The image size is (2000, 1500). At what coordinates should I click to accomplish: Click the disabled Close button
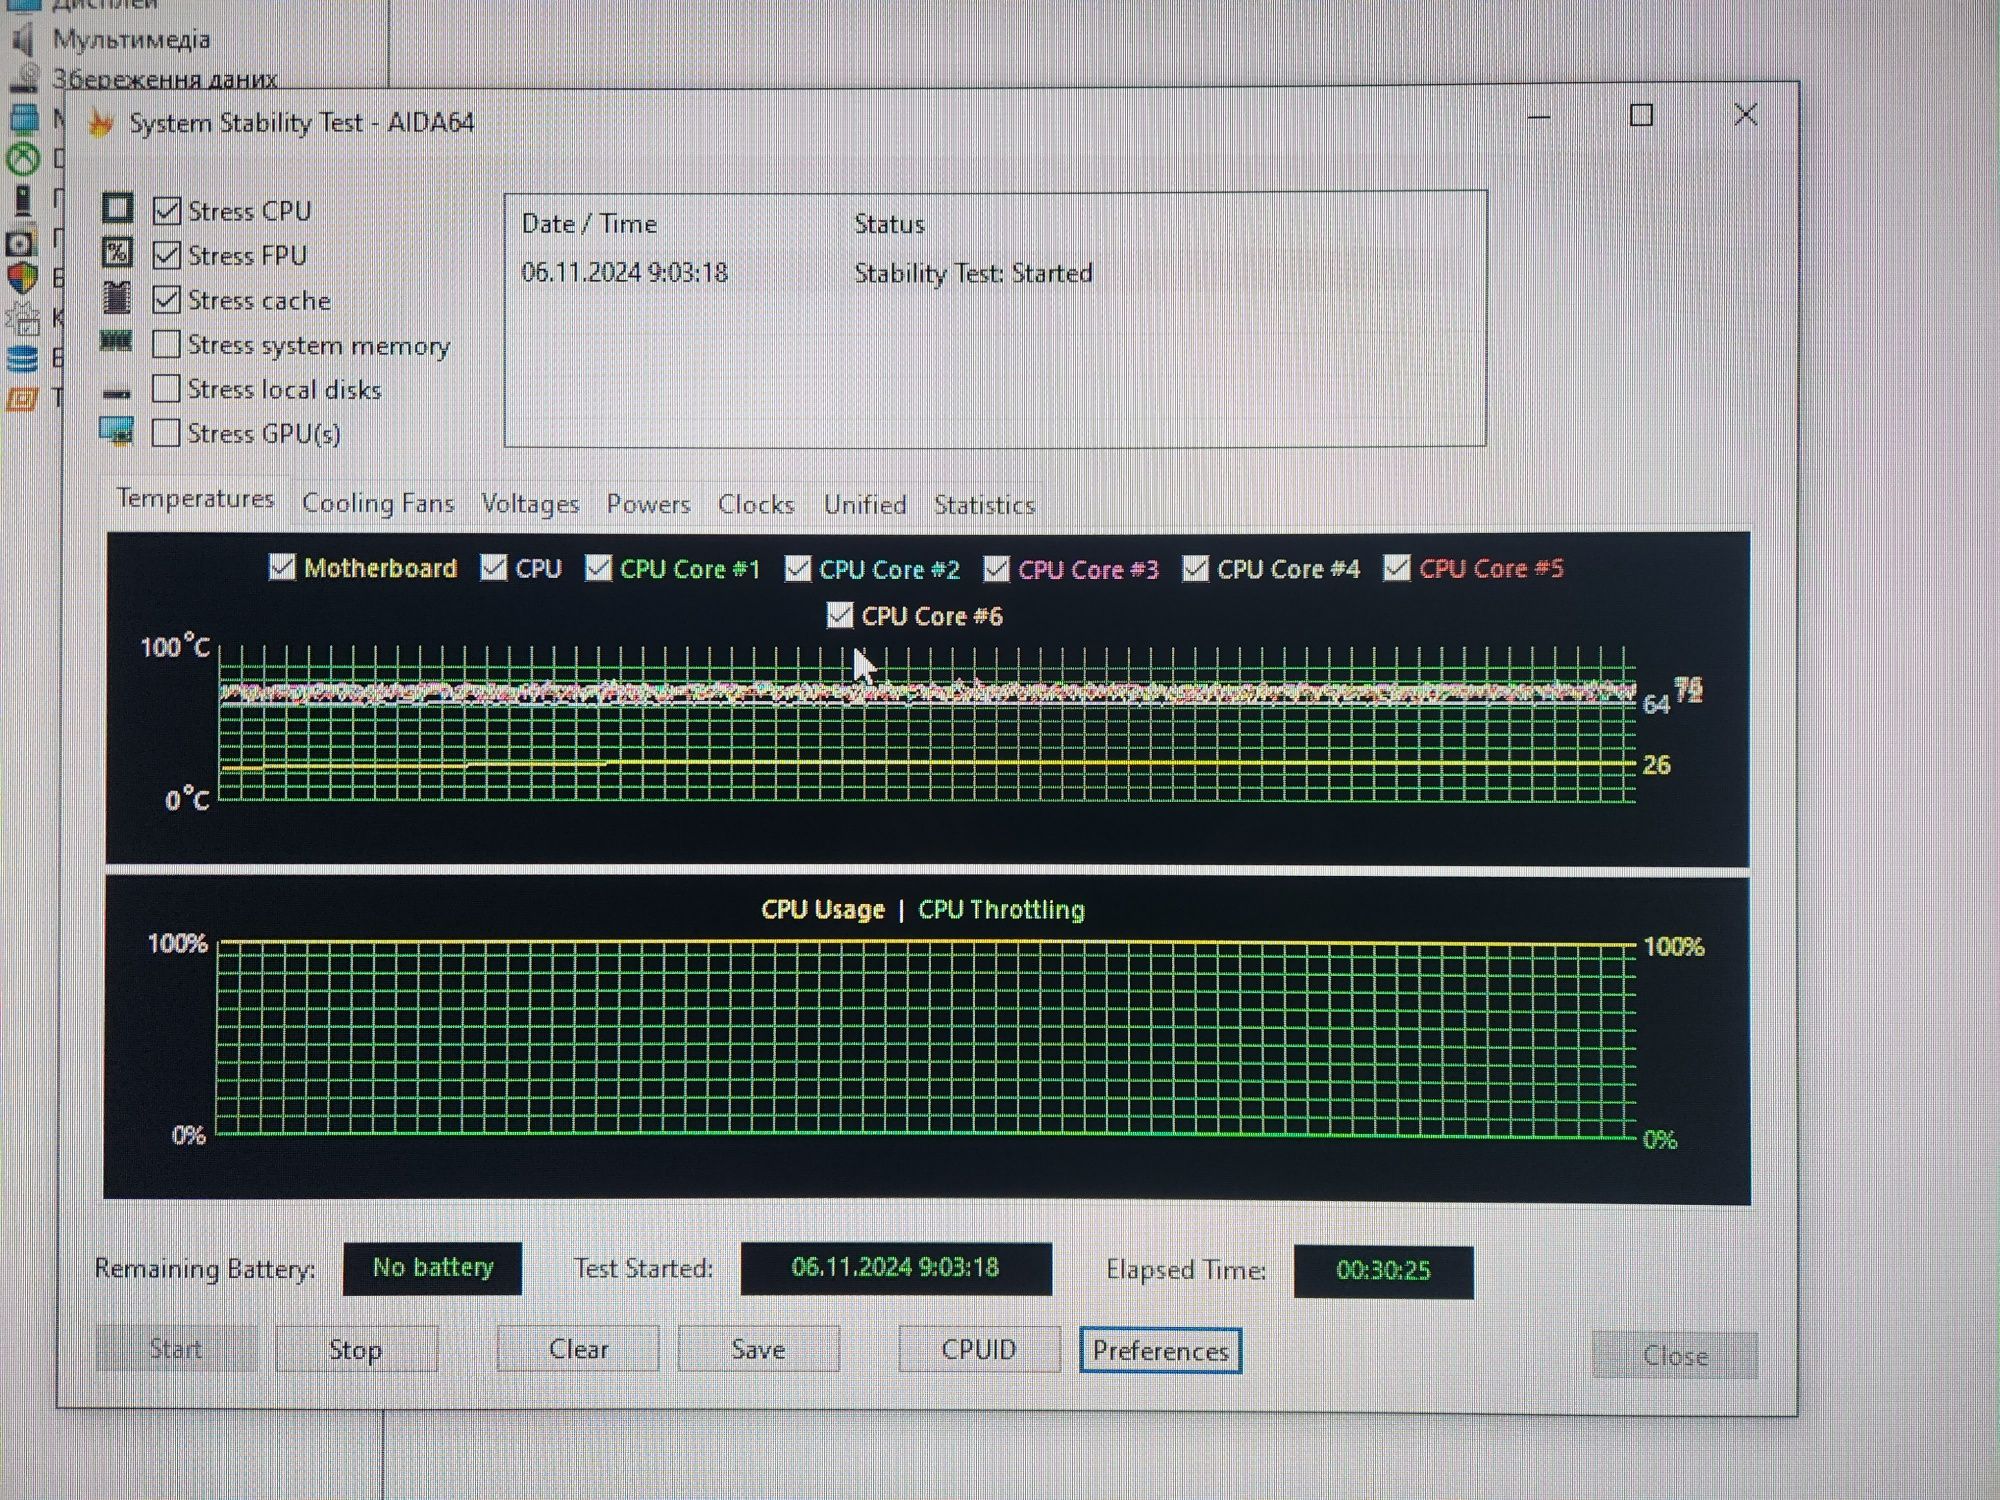(x=1675, y=1356)
